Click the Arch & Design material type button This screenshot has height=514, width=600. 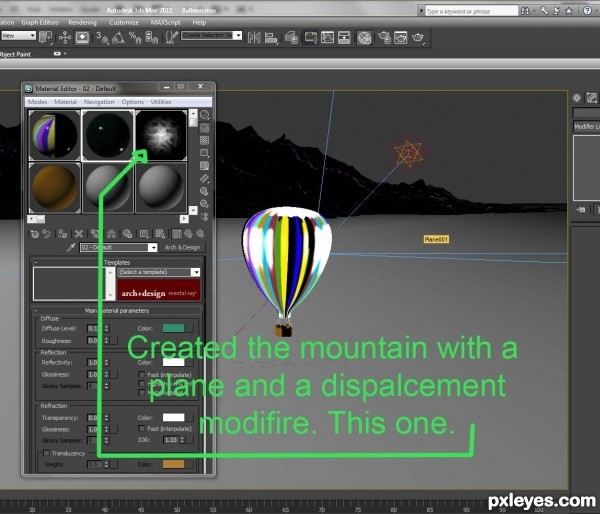coord(183,248)
